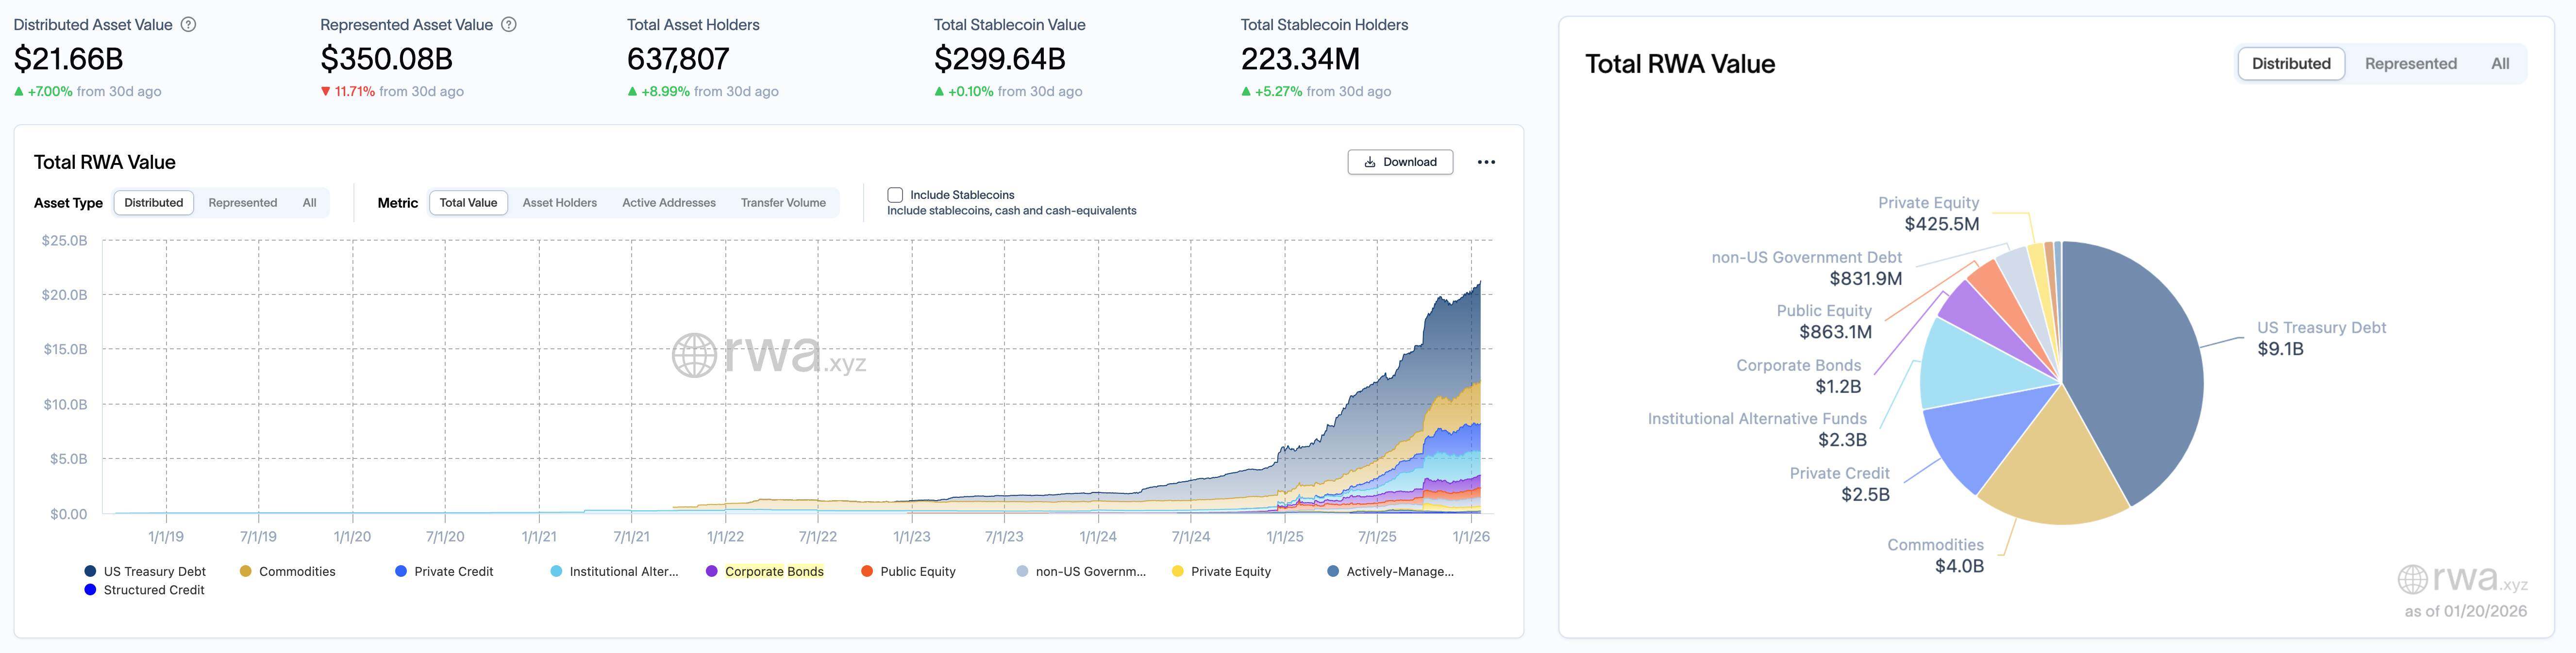Switch metric to Asset Holders

click(559, 202)
